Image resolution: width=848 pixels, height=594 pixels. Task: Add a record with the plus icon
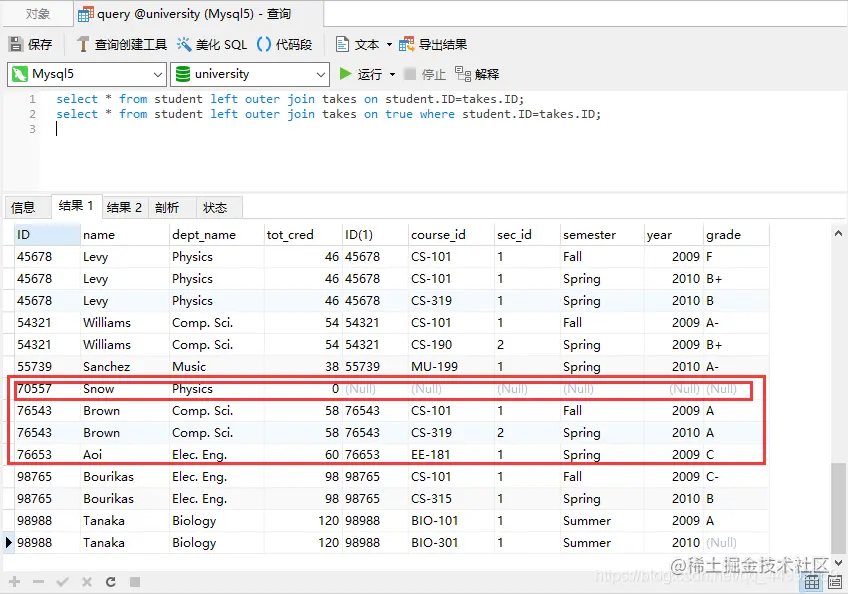(x=15, y=582)
